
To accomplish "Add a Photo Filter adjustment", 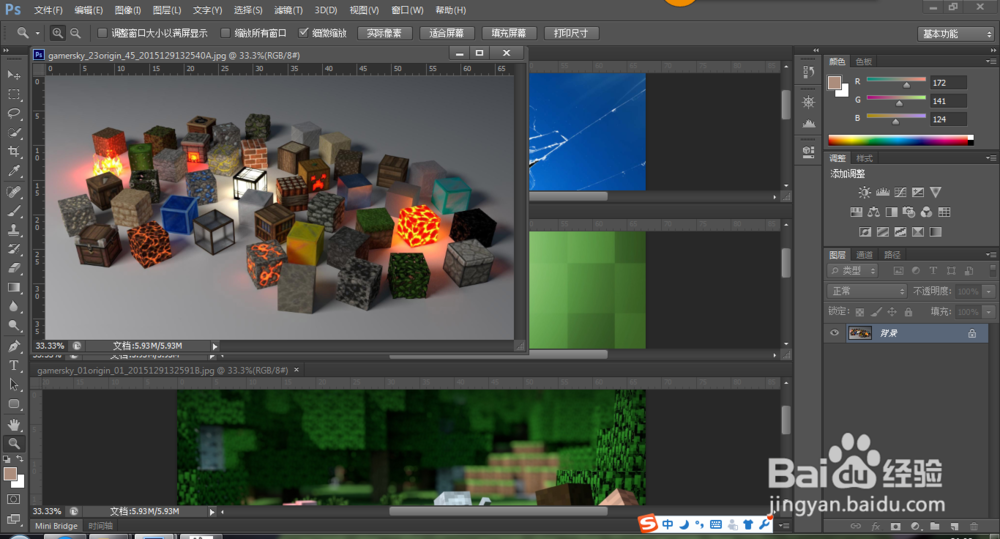I will coord(909,212).
